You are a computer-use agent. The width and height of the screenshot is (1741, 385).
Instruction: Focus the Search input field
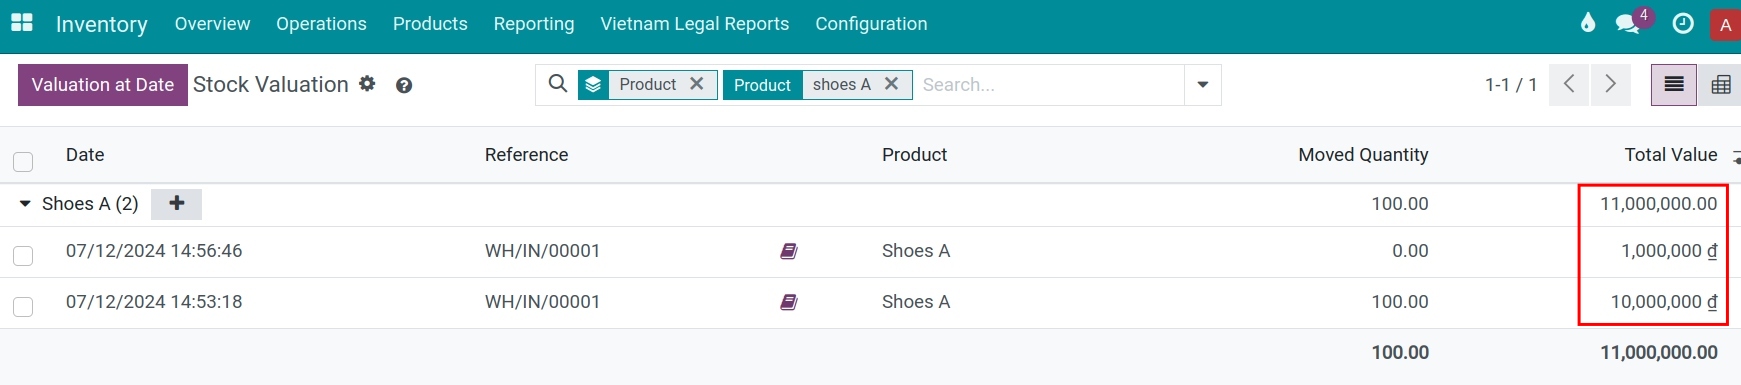click(1050, 85)
